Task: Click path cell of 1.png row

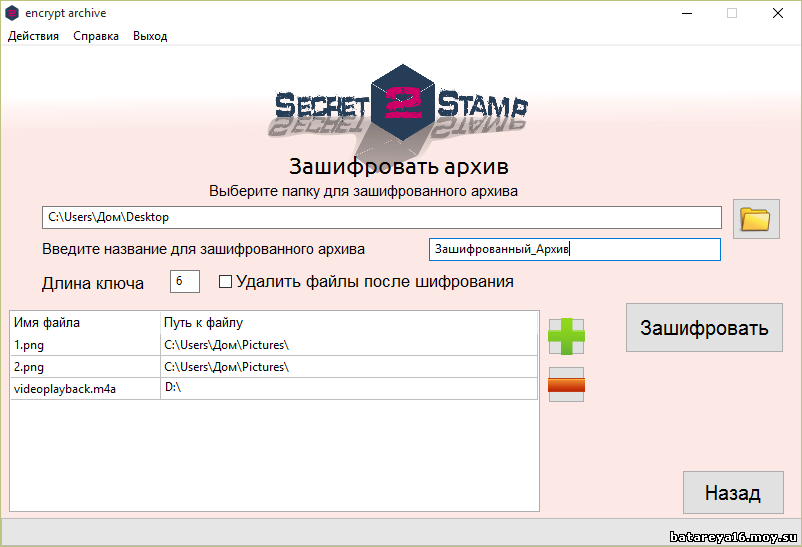Action: pyautogui.click(x=349, y=345)
